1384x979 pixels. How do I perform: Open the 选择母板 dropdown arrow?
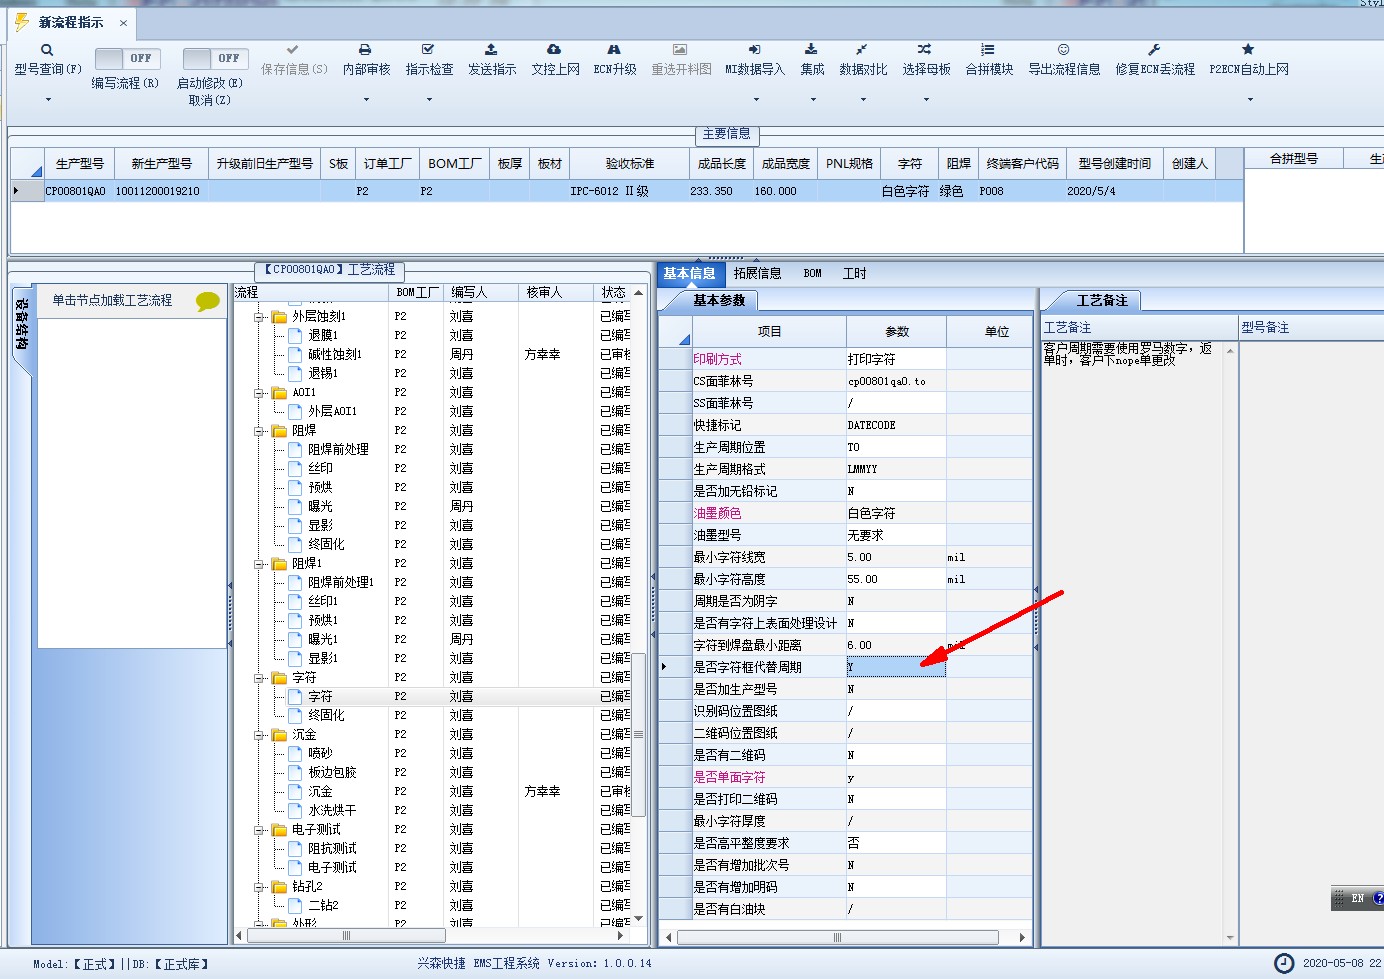[926, 99]
